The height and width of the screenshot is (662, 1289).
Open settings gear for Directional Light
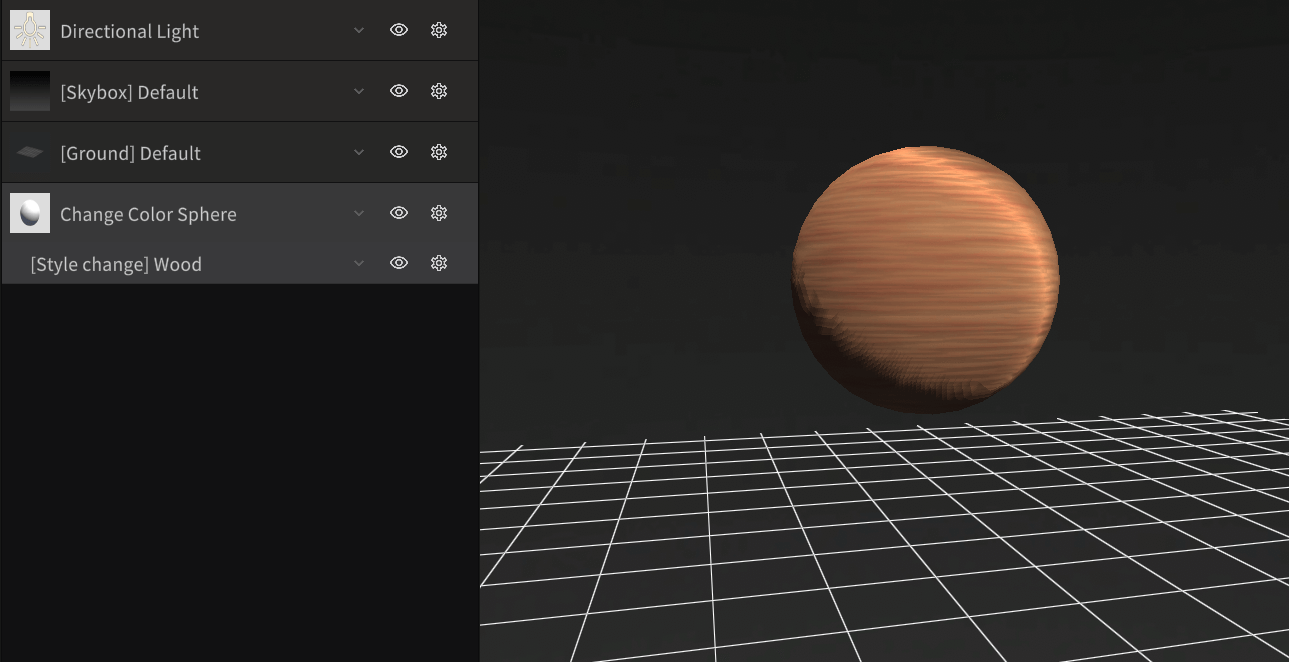coord(438,30)
